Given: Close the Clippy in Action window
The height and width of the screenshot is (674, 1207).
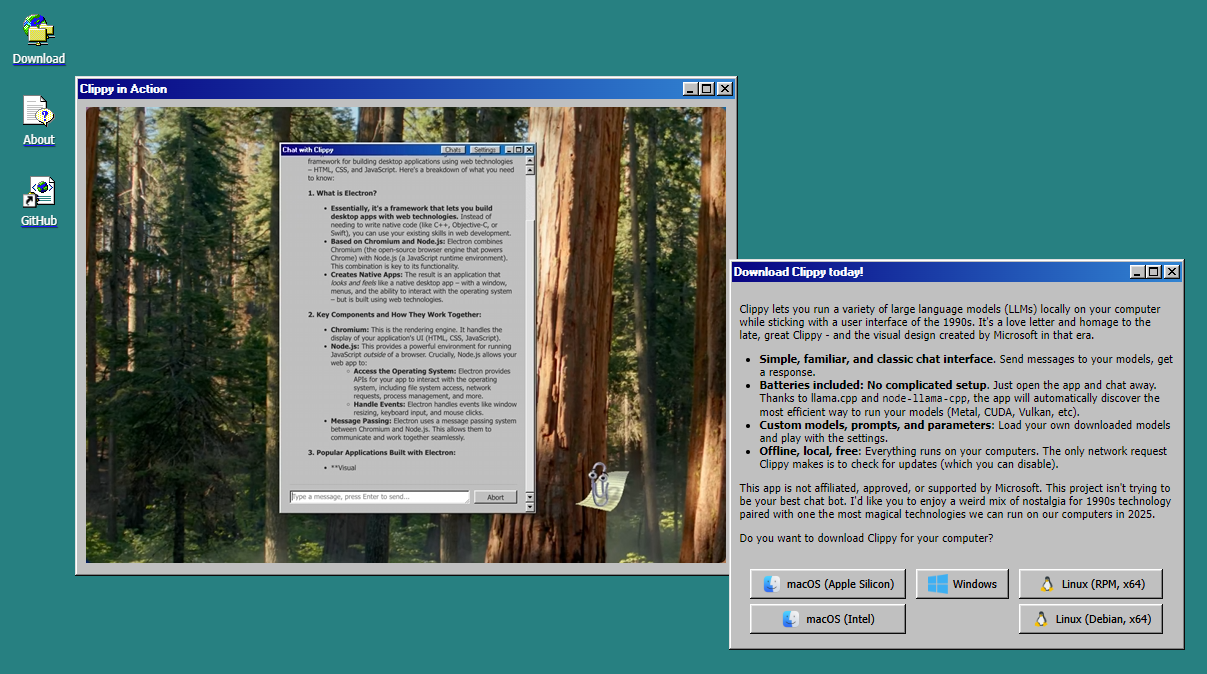Looking at the screenshot, I should tap(725, 89).
